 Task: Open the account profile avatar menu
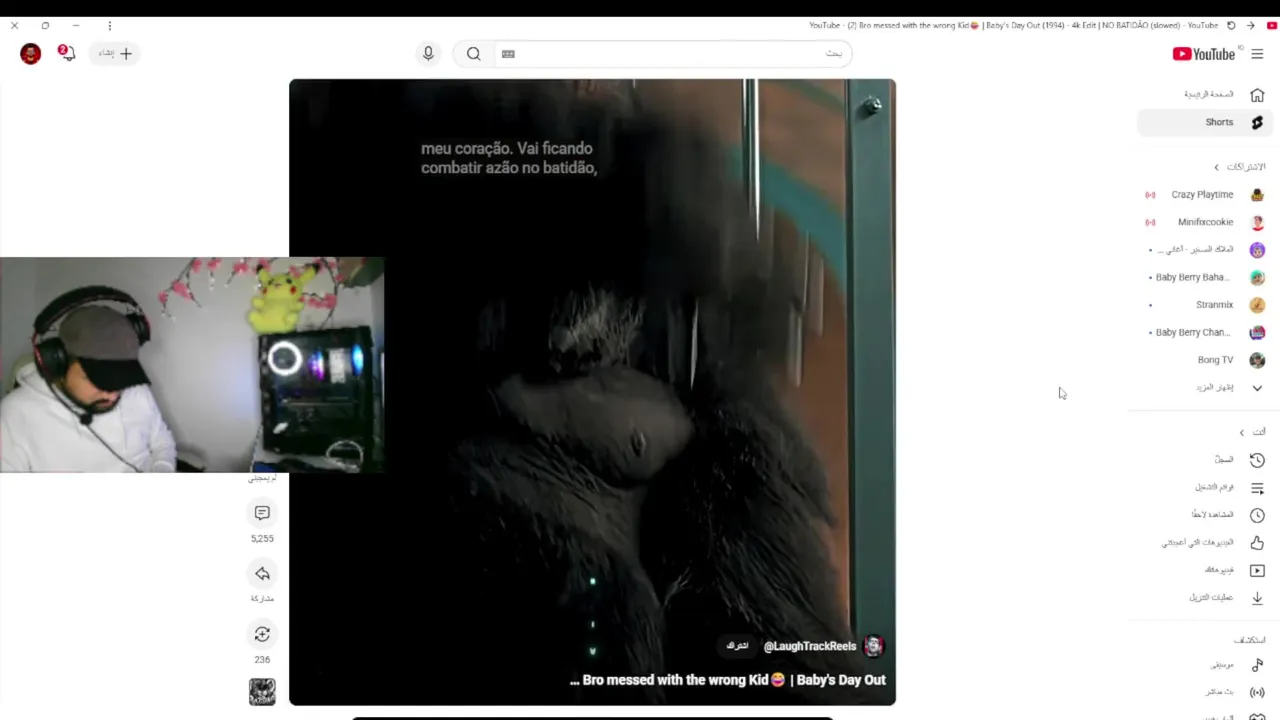coord(30,54)
